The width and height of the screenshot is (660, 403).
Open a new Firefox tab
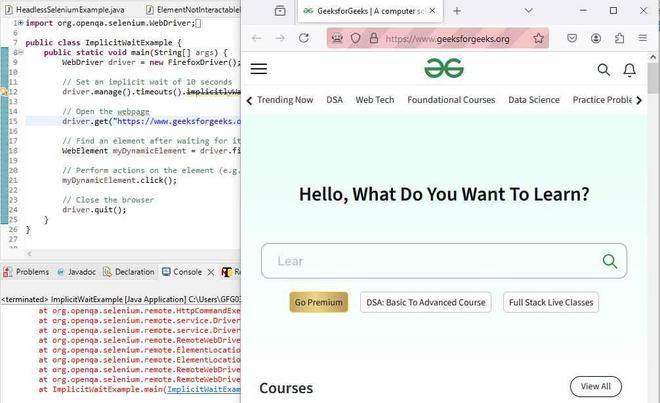[x=457, y=11]
